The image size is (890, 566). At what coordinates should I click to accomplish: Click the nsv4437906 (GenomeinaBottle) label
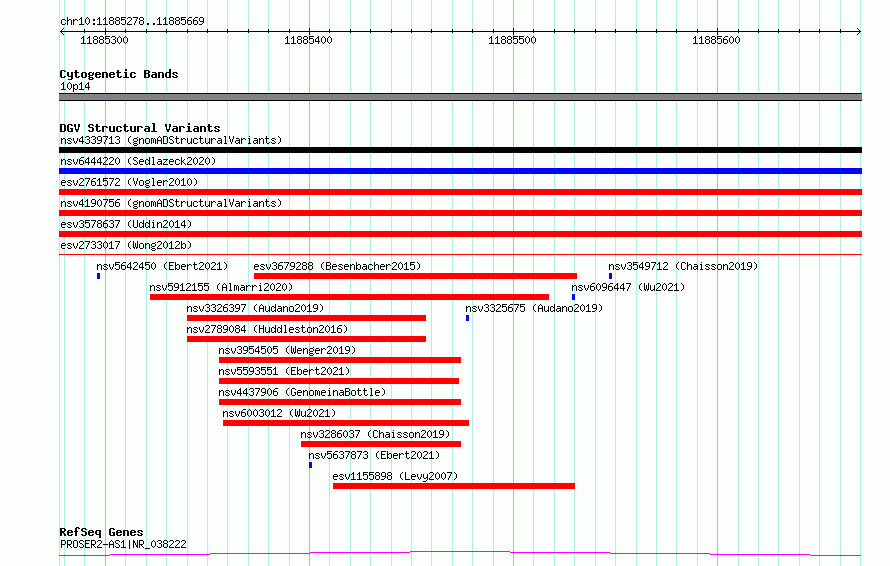[302, 392]
